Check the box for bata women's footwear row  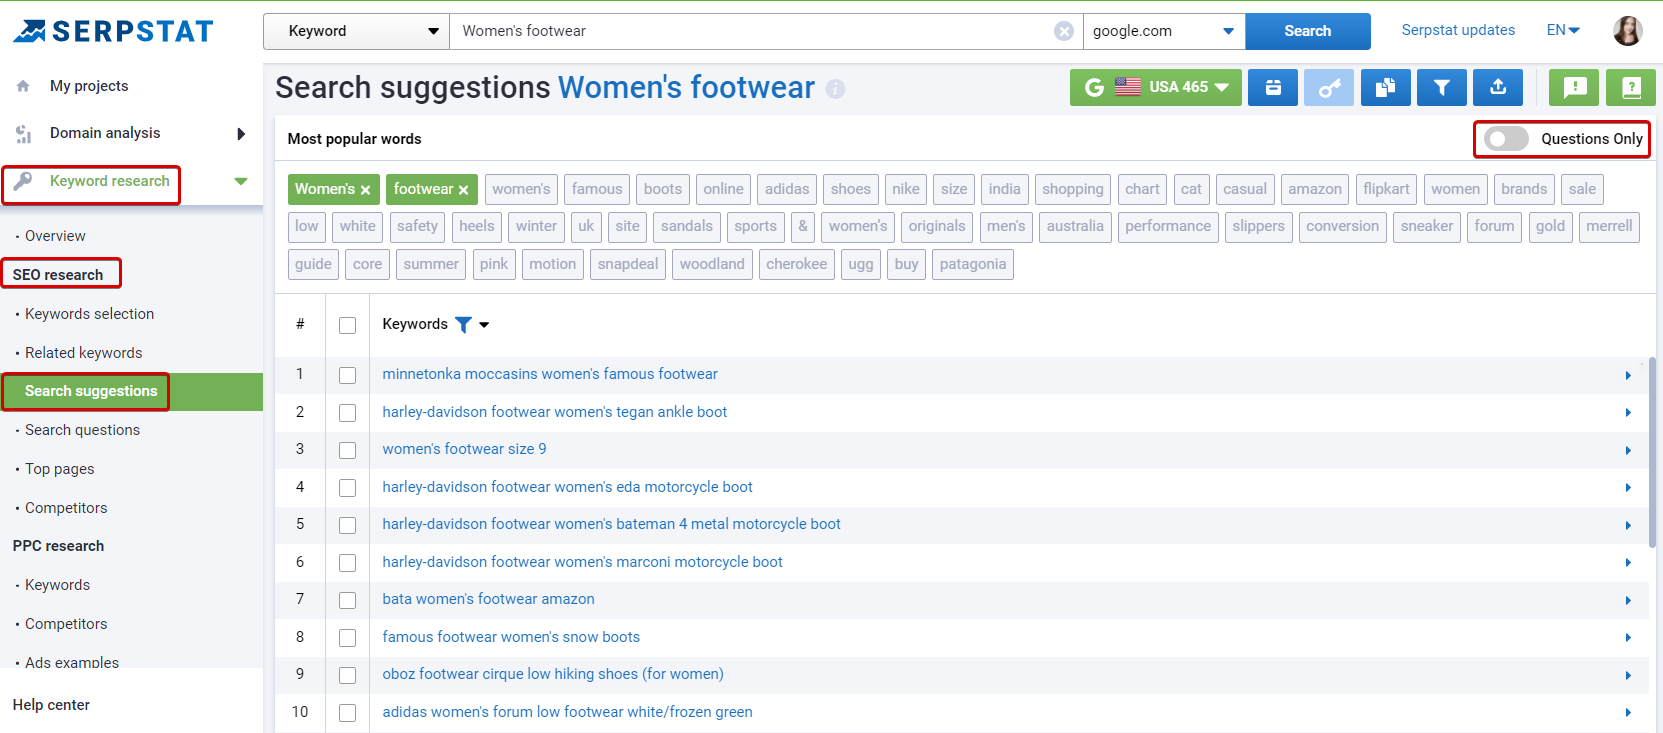(347, 600)
